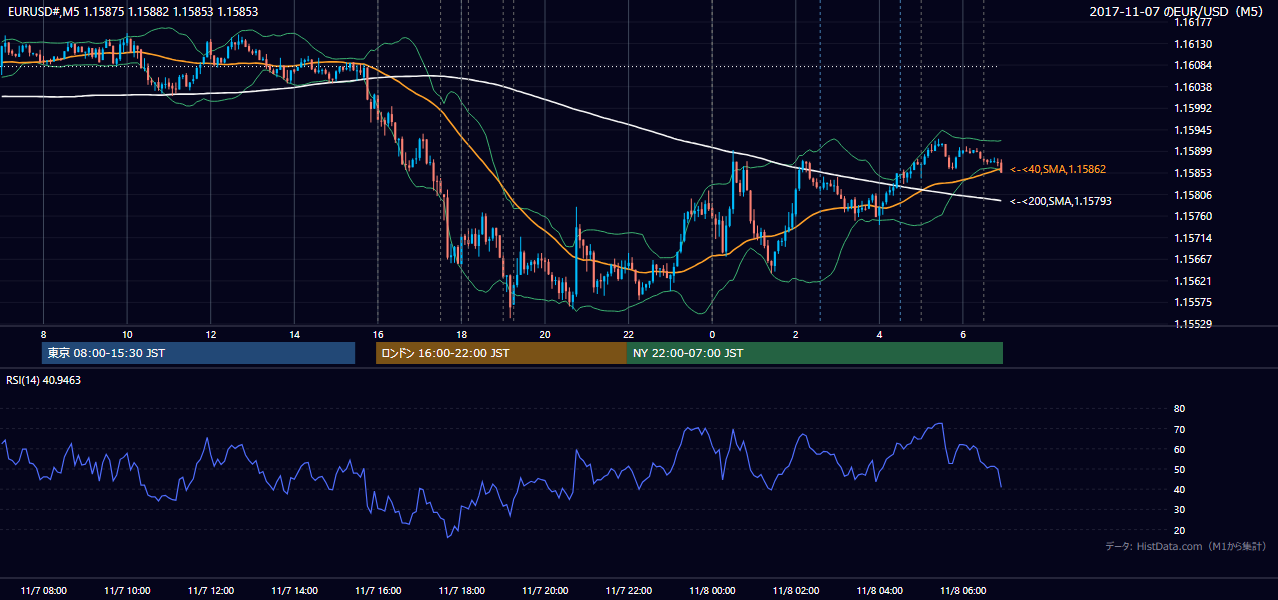Click price level 1.15899 on axis
Viewport: 1278px width, 600px height.
point(1193,152)
